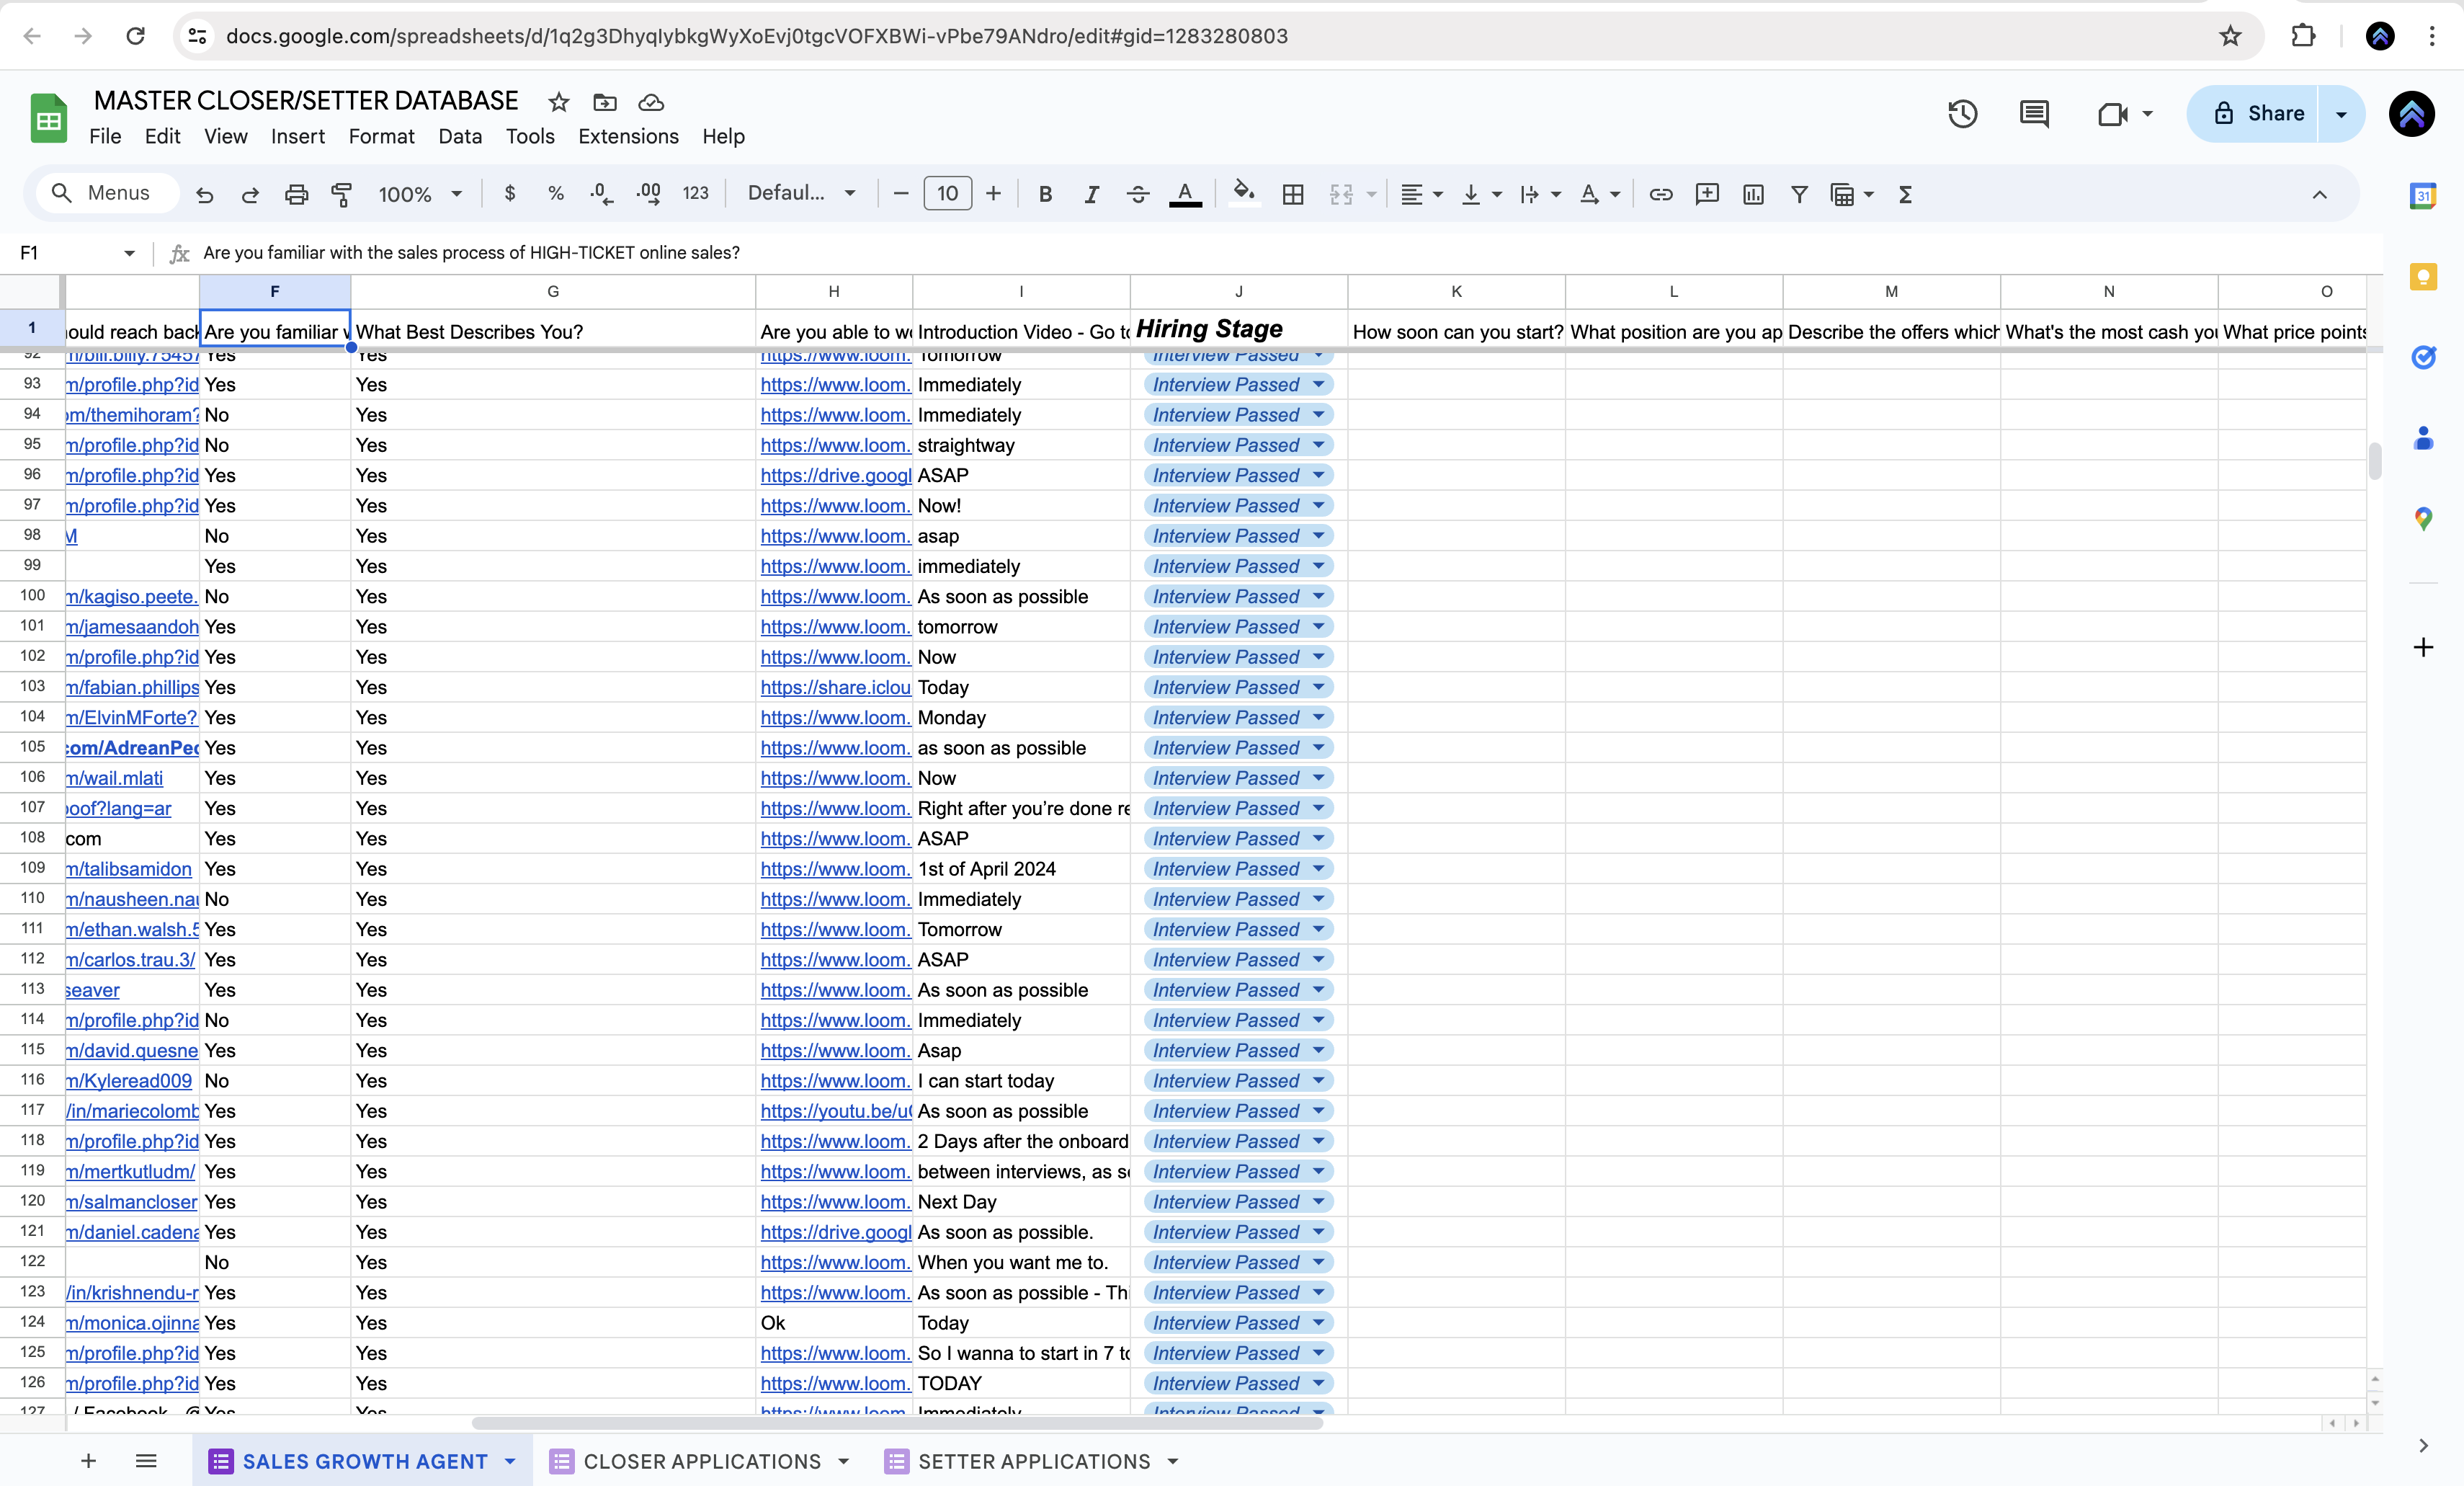The image size is (2464, 1486).
Task: Apply bold formatting
Action: pyautogui.click(x=1046, y=193)
